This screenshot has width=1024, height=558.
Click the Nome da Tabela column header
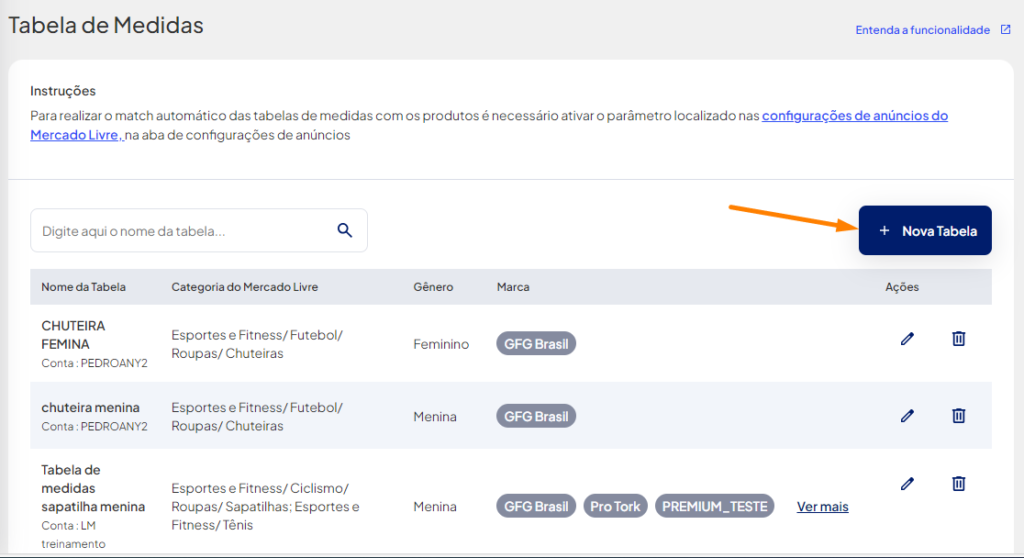(x=84, y=287)
